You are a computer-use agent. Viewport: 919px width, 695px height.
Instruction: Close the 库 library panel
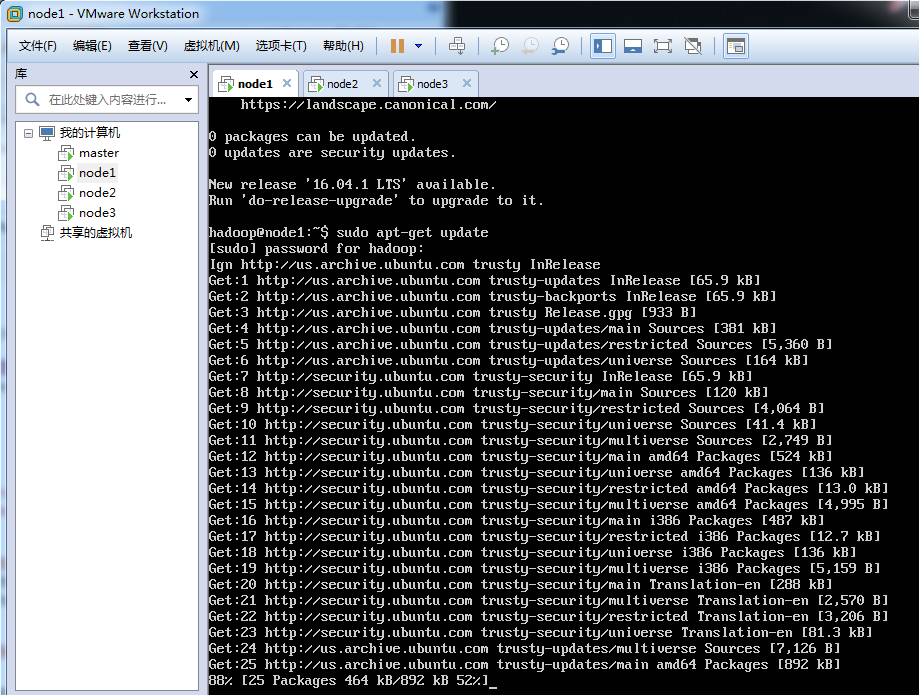pyautogui.click(x=194, y=74)
